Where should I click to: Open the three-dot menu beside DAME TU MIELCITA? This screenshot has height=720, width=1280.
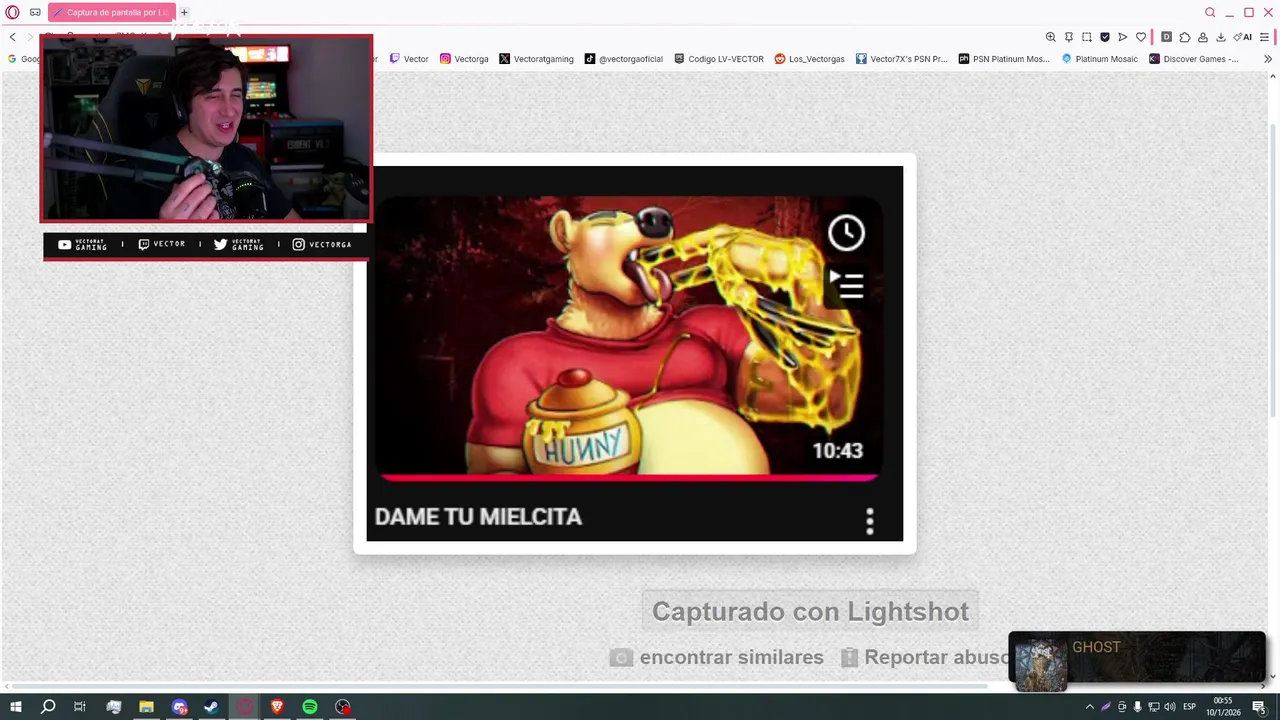point(869,521)
